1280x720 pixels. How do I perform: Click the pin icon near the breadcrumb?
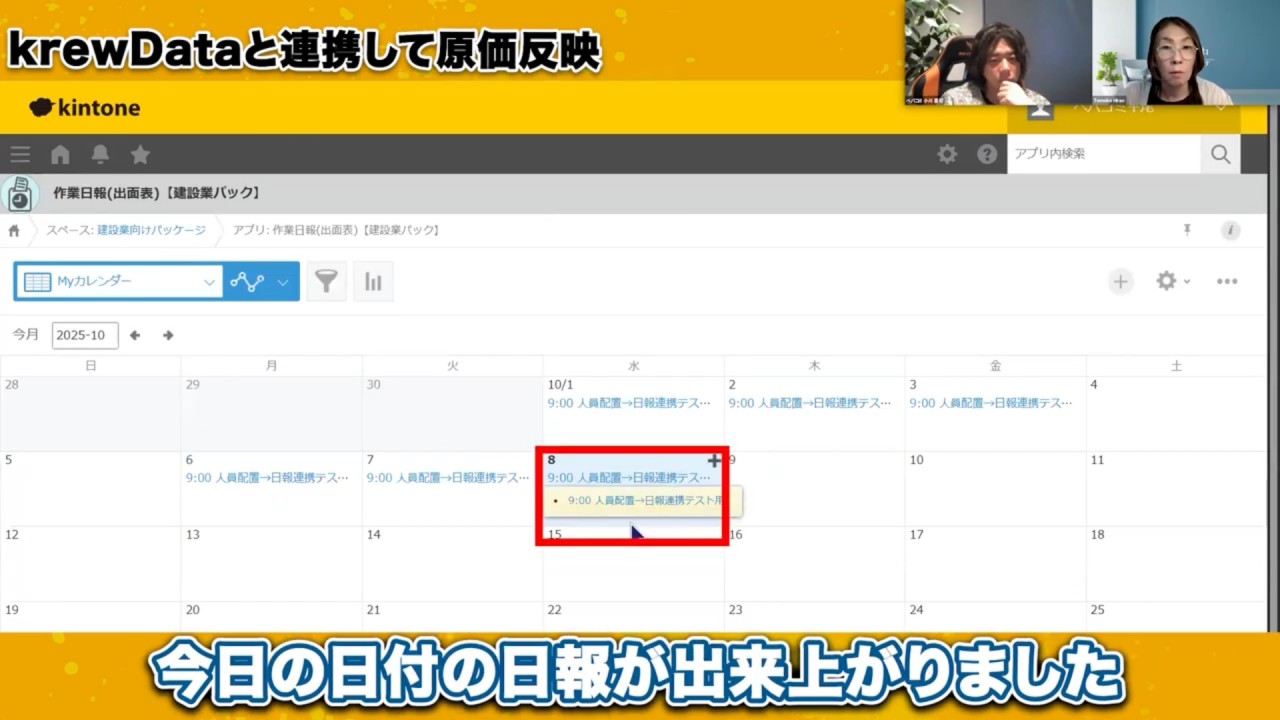[1187, 229]
